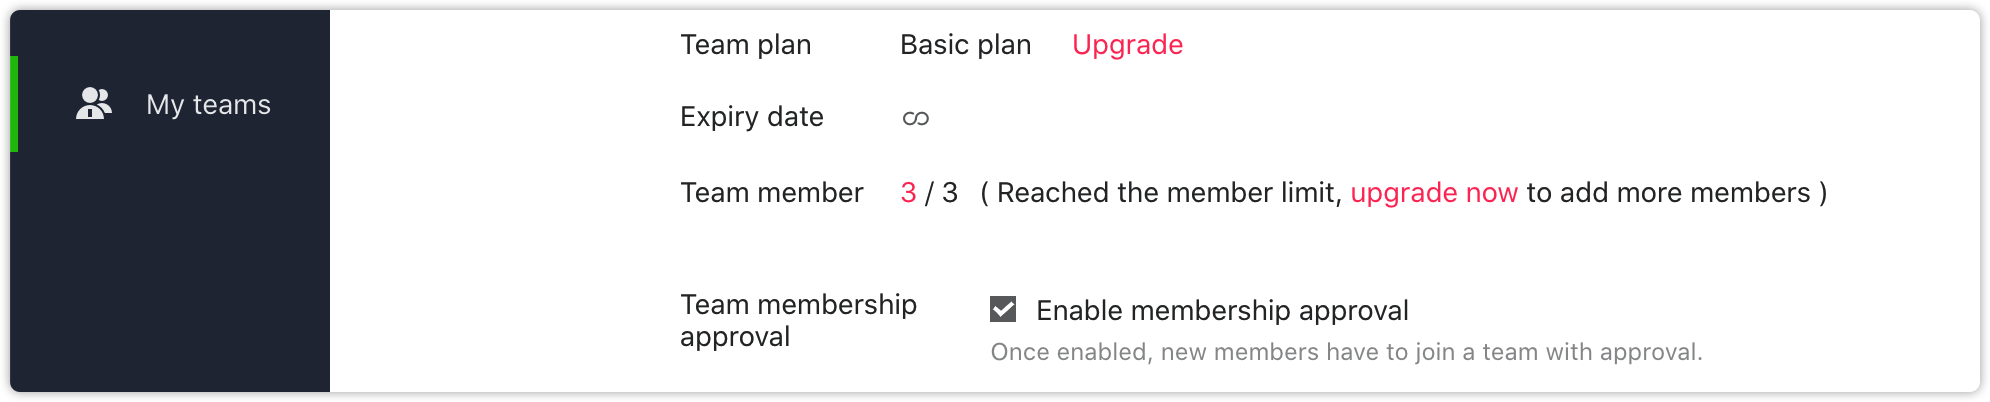Click the 'Team membership approval' label

(798, 320)
